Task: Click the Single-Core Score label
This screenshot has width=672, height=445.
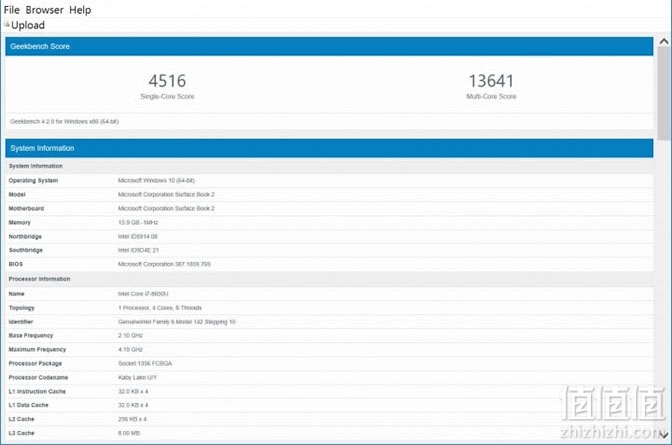Action: (167, 97)
